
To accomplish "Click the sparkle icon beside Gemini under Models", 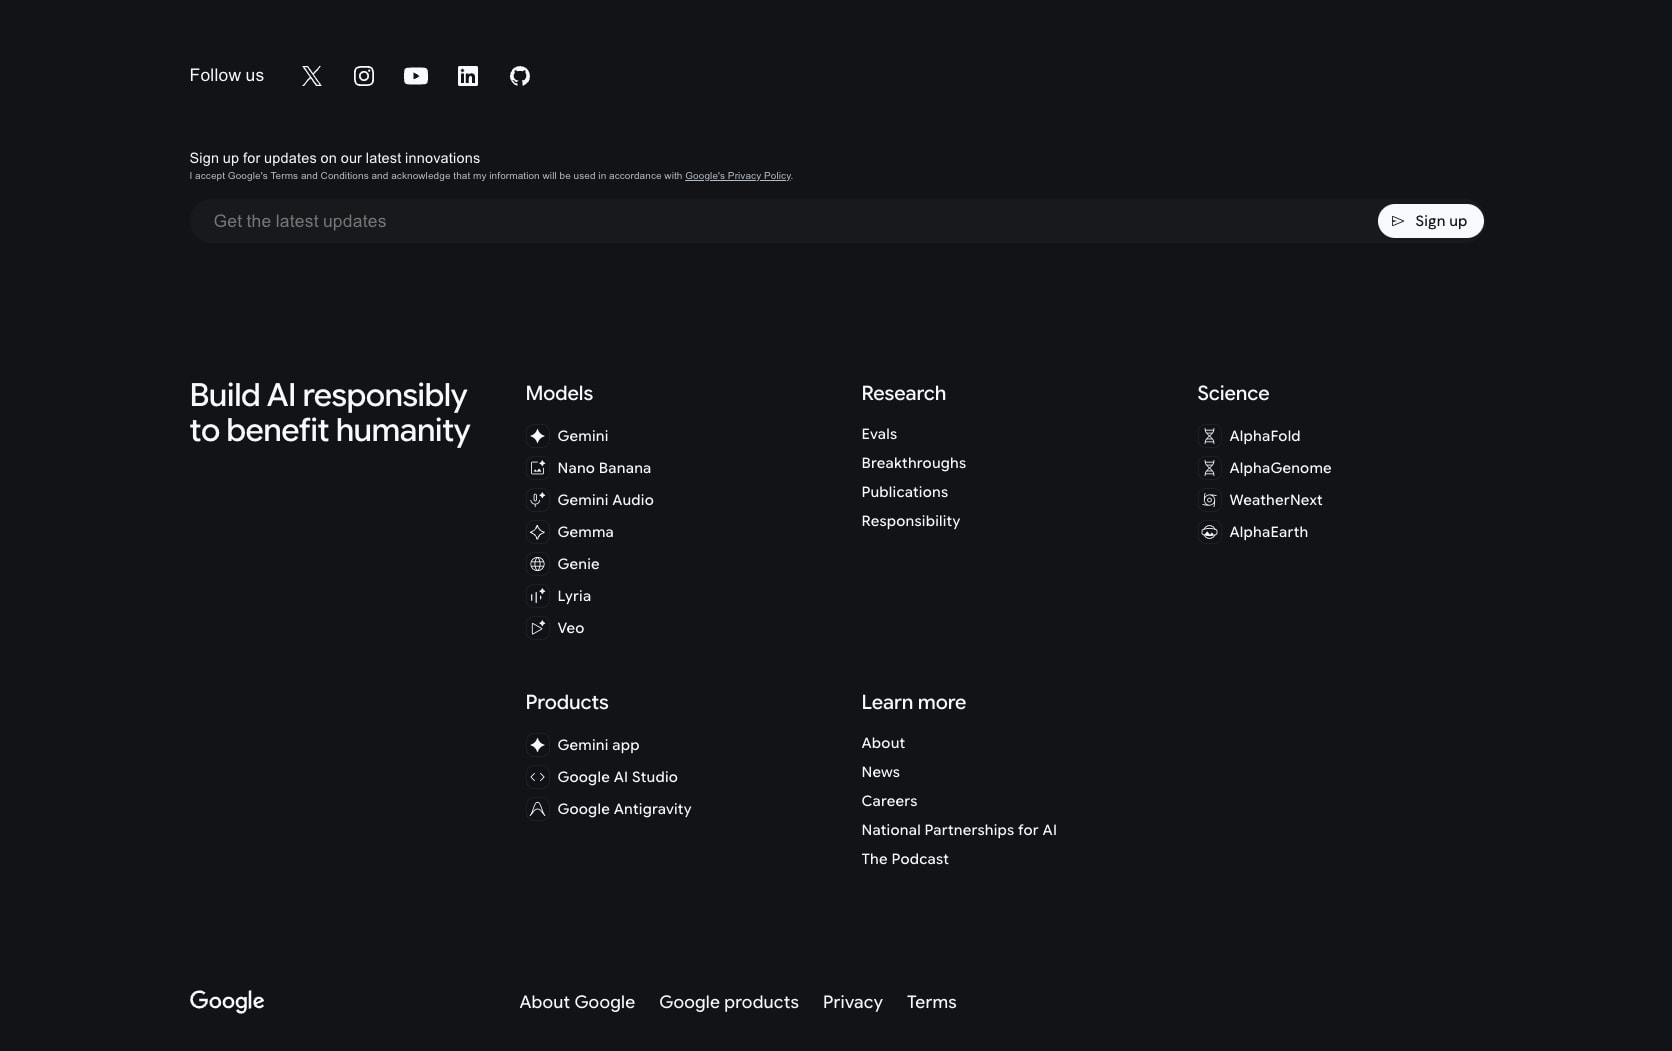I will click(x=537, y=436).
